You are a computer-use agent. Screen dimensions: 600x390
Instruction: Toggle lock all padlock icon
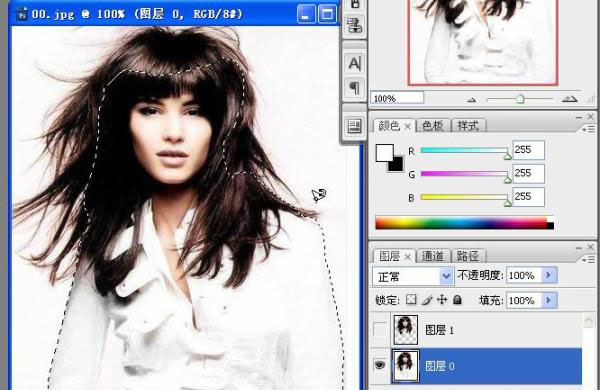coord(457,299)
